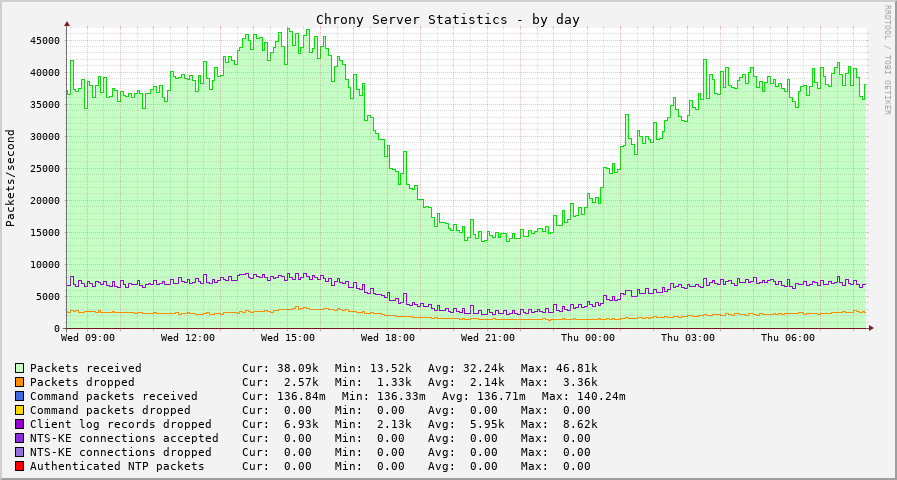Click the 20000 y-axis value
The image size is (897, 480).
(x=45, y=201)
